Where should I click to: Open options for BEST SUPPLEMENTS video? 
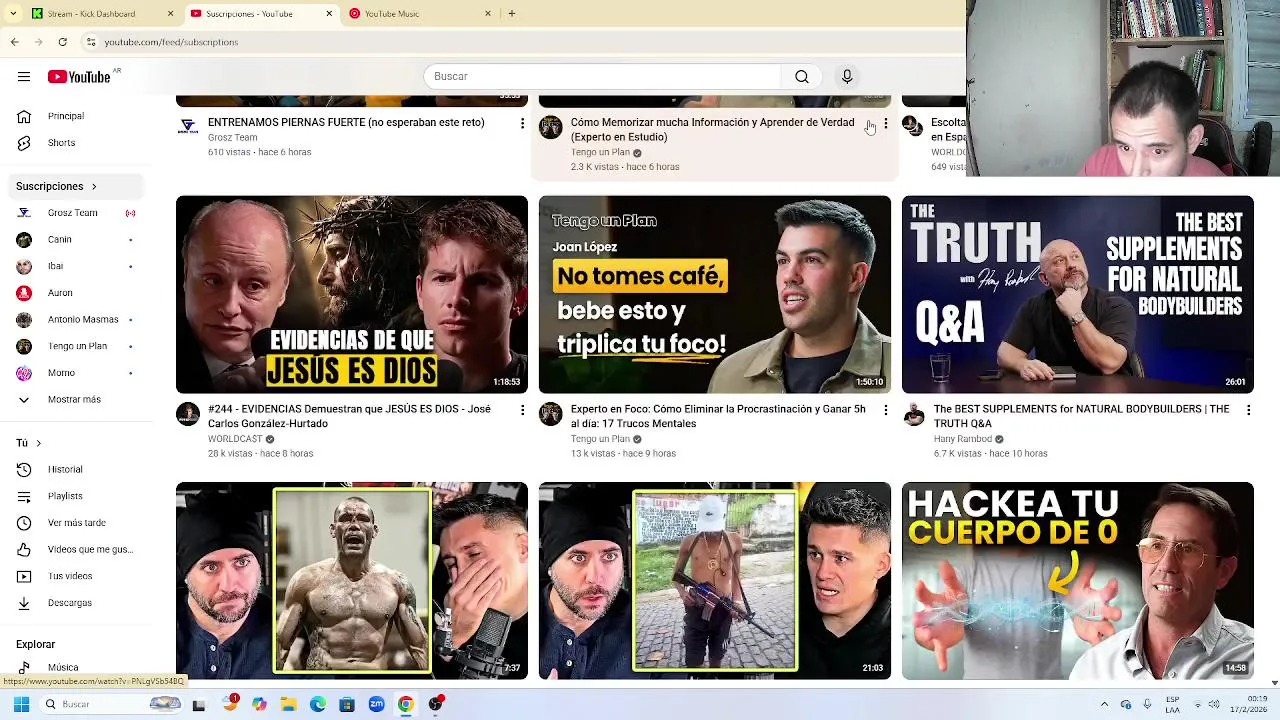(x=1248, y=410)
